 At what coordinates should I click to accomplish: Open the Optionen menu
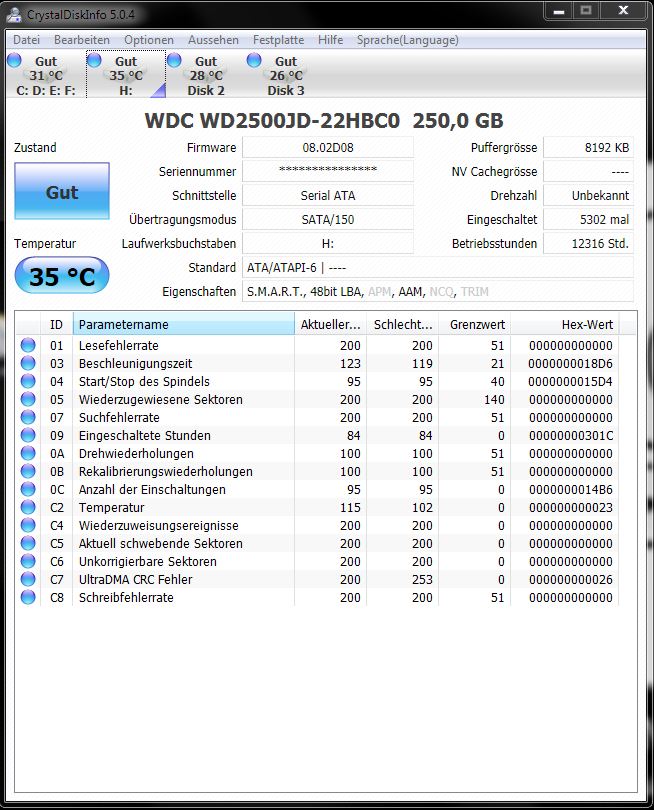pos(149,40)
